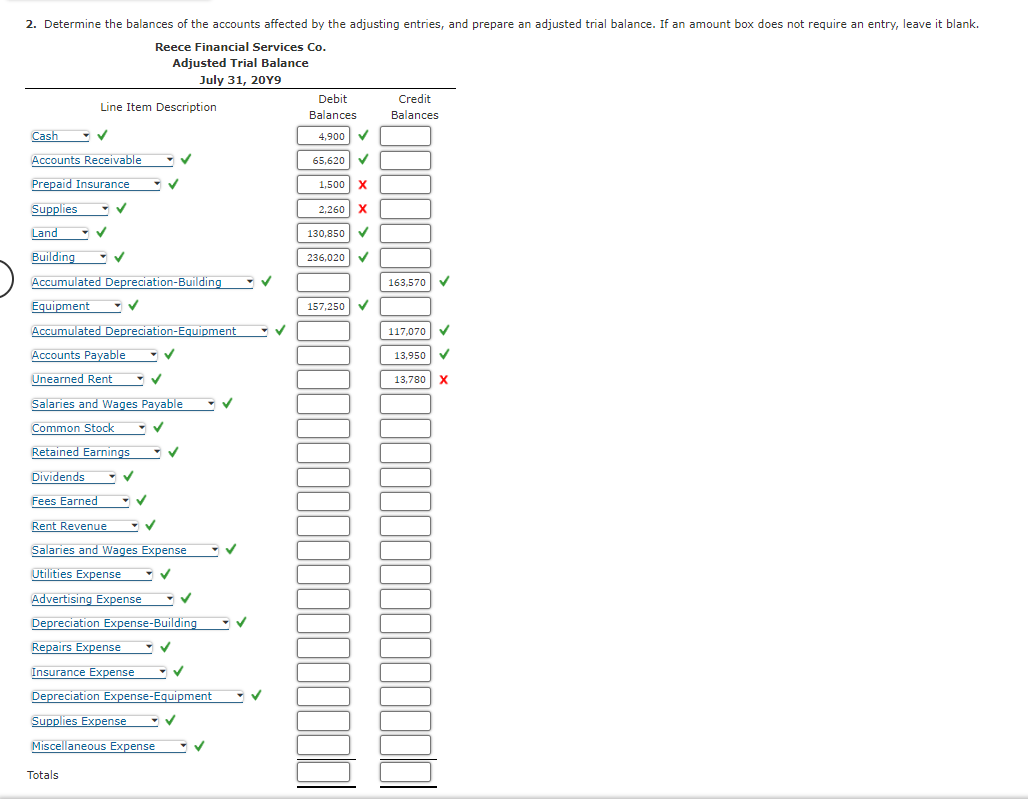Screen dimensions: 1028x799
Task: Click checkmark beside Accumulated Depreciation-Building credit
Action: tap(442, 282)
